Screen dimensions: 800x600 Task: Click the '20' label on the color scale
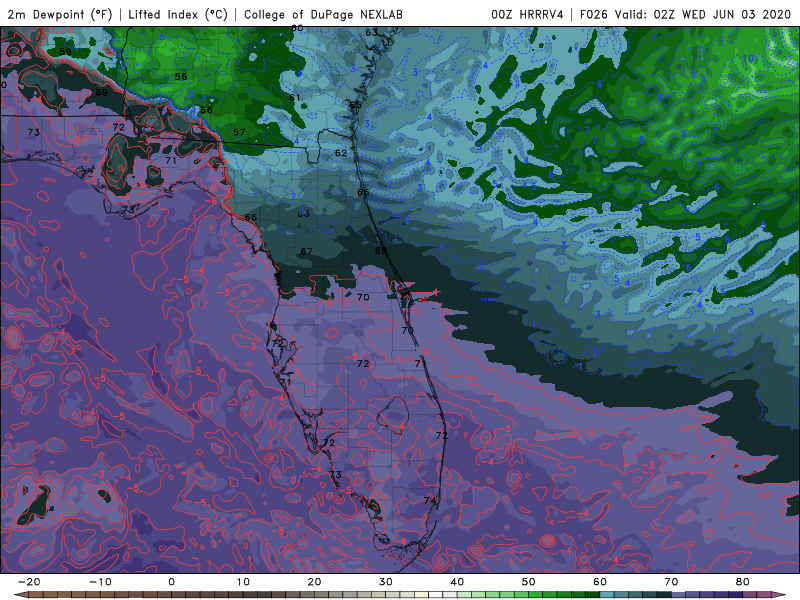[314, 582]
